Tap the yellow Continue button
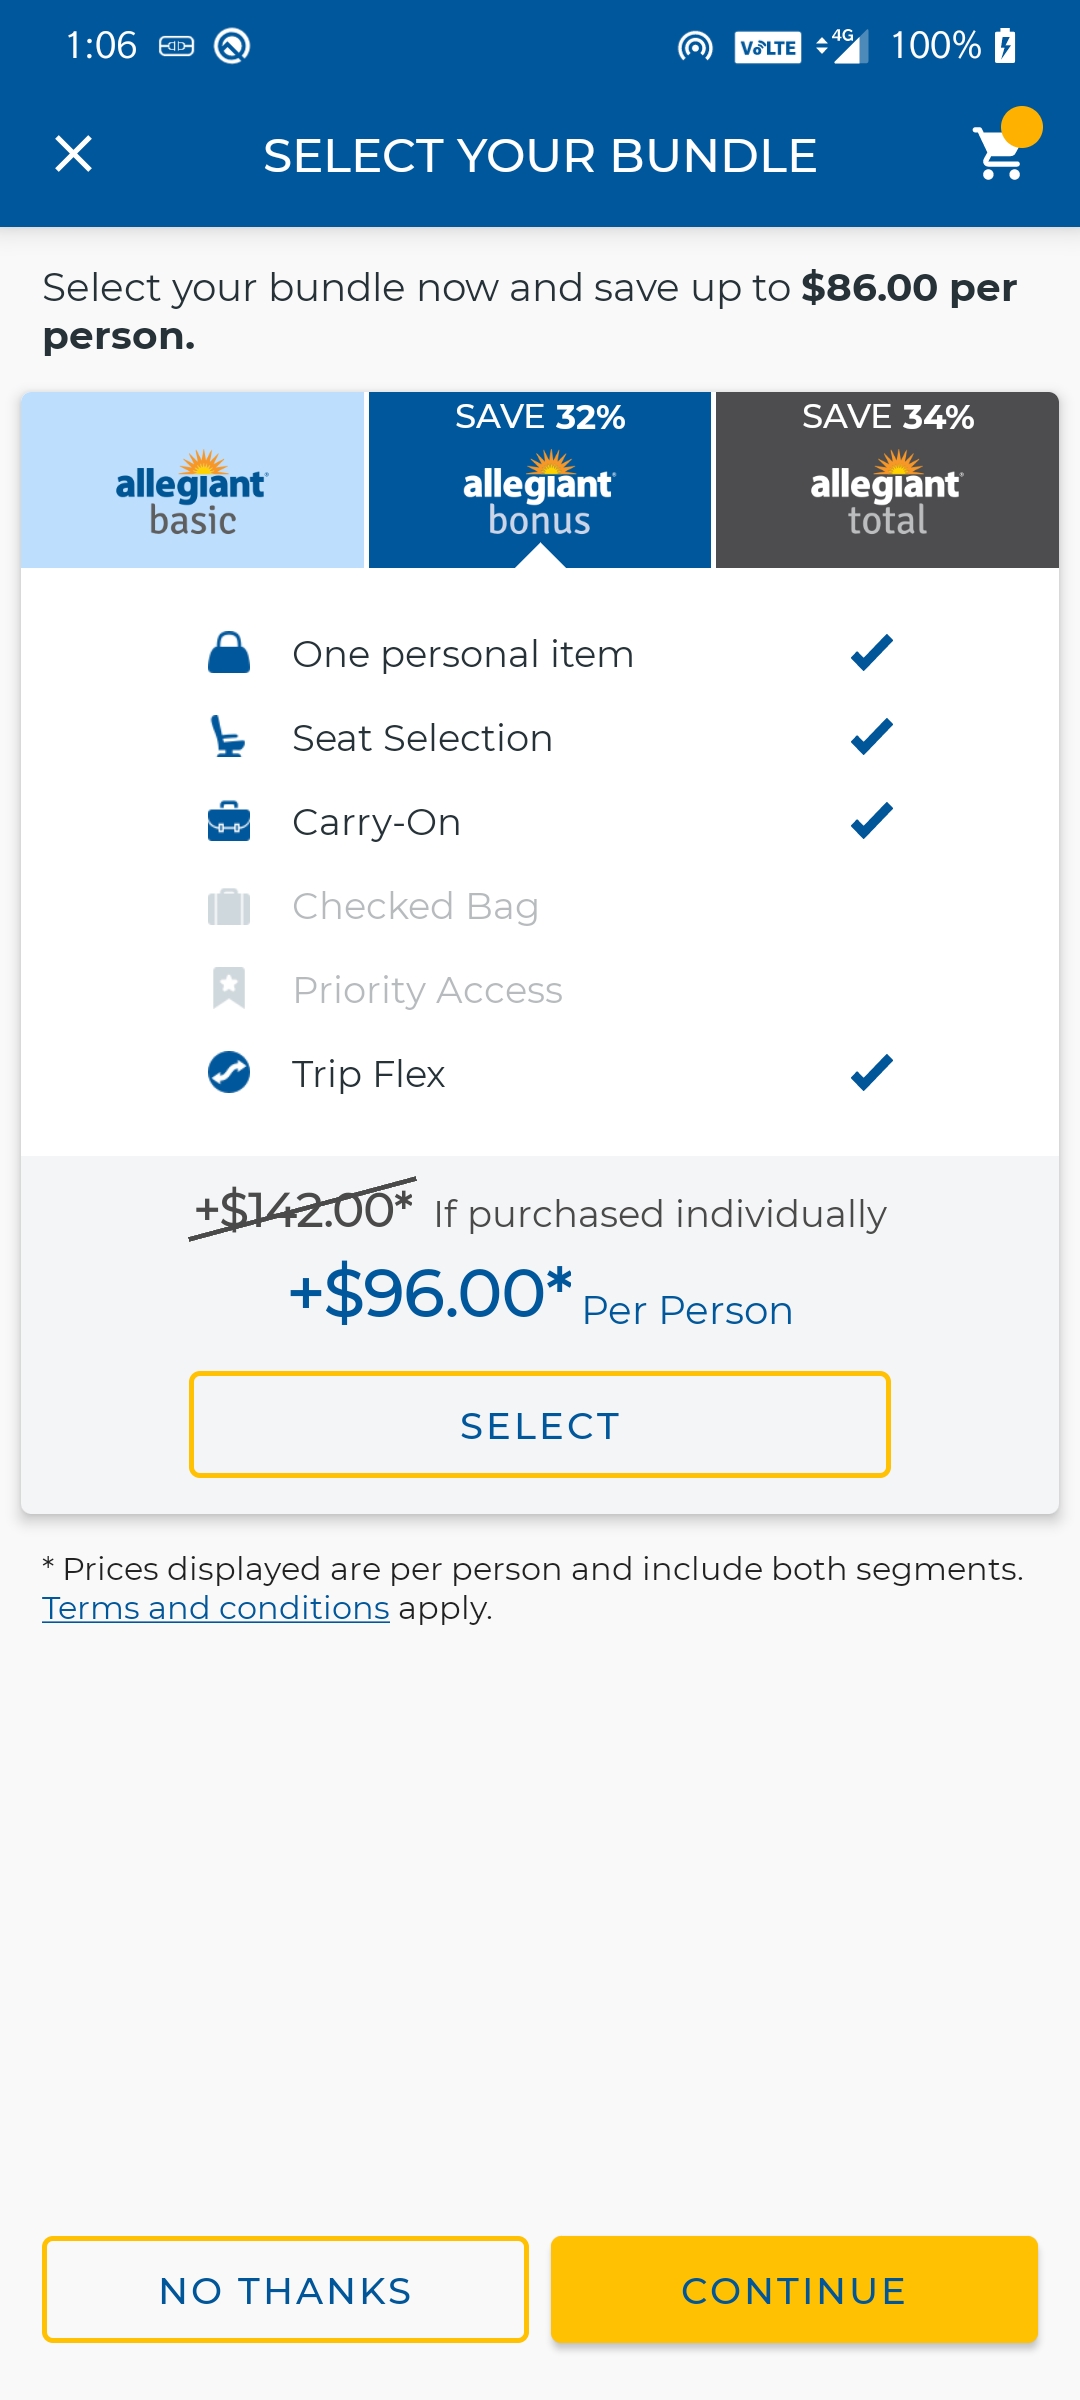The height and width of the screenshot is (2400, 1080). point(794,2290)
